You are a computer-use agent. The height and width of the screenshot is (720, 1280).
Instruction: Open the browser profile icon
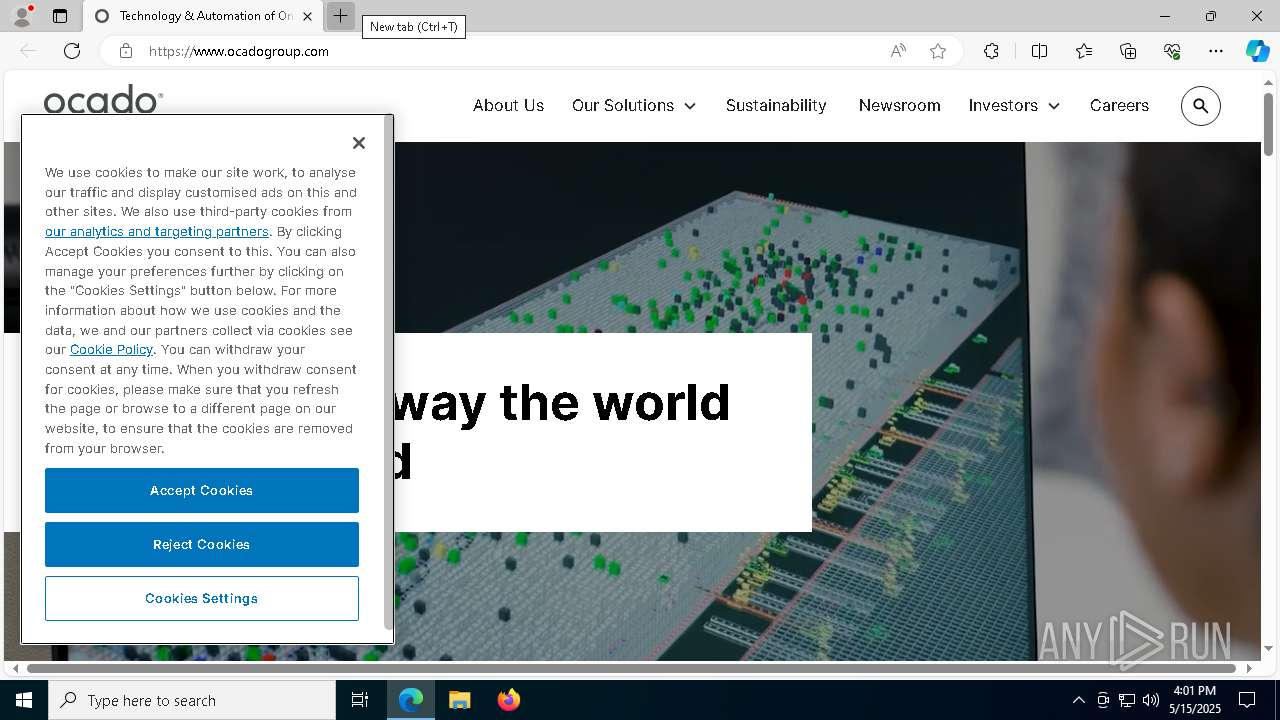click(x=22, y=16)
